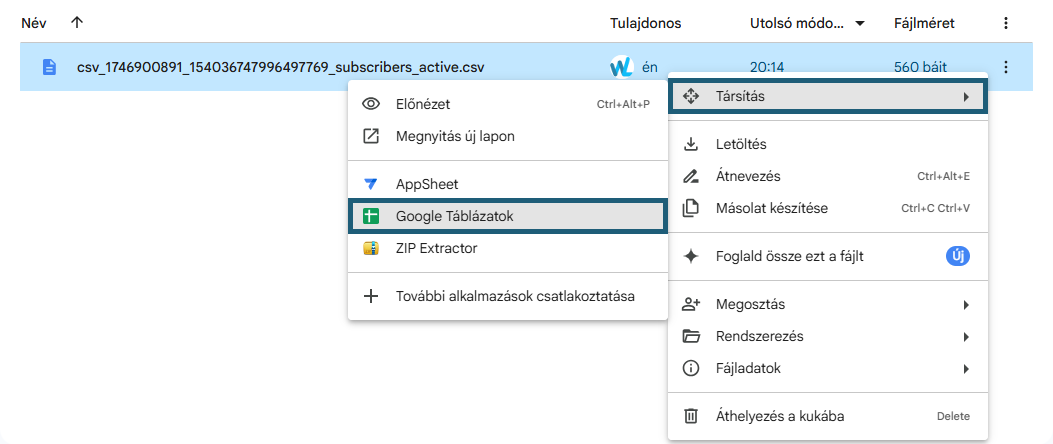
Task: Click the Fájlméret column header
Action: click(x=924, y=24)
